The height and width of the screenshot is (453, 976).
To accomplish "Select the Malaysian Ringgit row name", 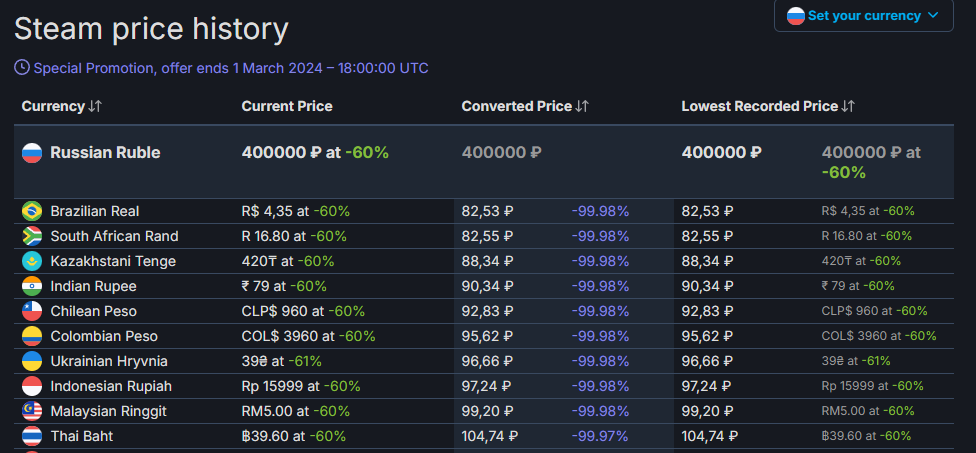I will click(x=108, y=411).
